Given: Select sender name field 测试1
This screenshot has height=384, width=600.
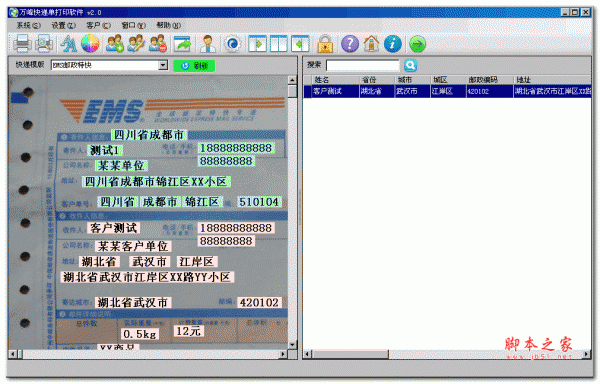Looking at the screenshot, I should [x=105, y=150].
